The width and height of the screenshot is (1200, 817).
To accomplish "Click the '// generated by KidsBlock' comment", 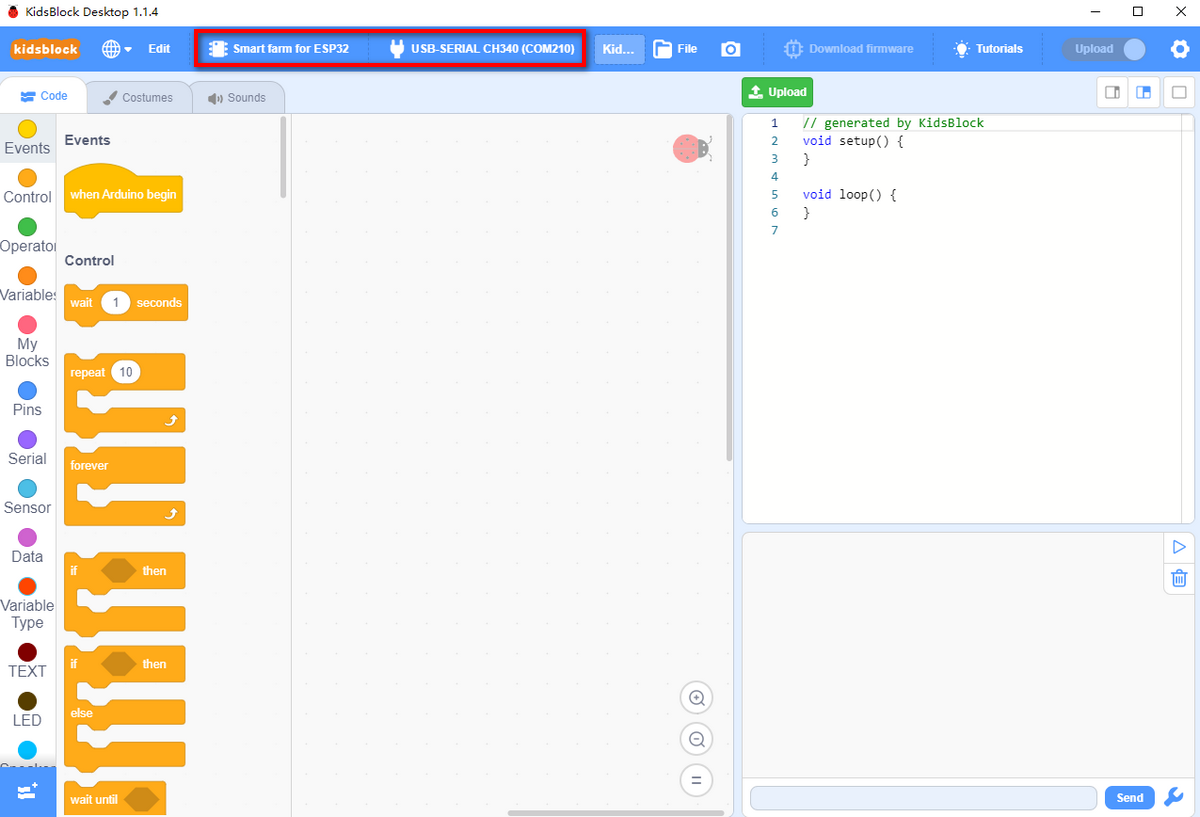I will 893,123.
